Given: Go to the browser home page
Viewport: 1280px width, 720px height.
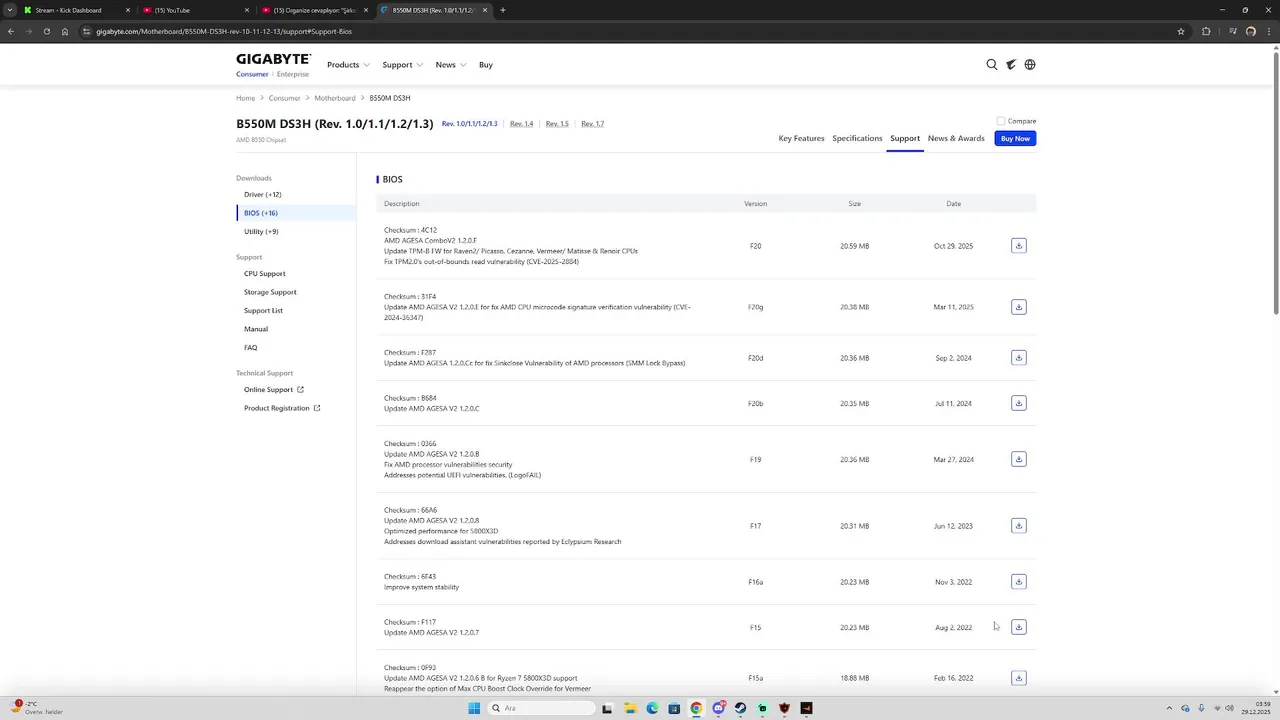Looking at the screenshot, I should (65, 31).
